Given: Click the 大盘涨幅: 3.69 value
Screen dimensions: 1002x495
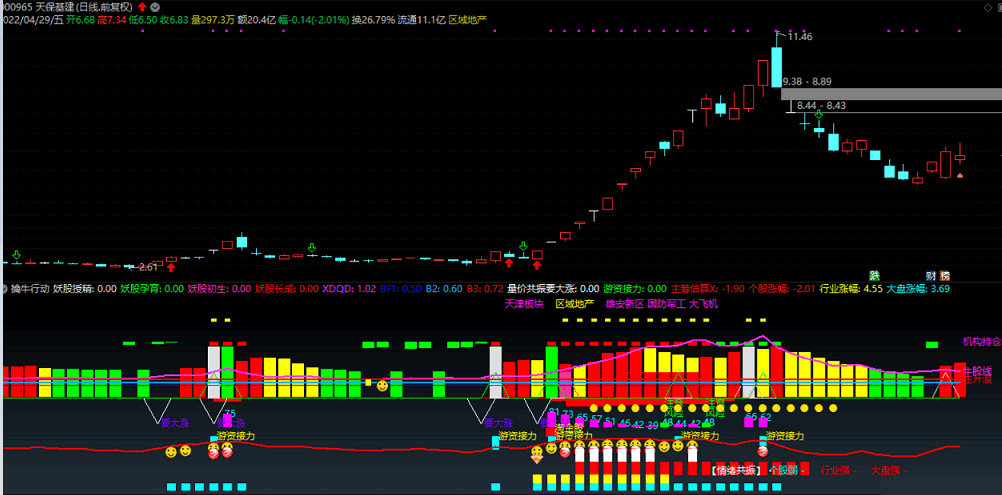Looking at the screenshot, I should (918, 289).
